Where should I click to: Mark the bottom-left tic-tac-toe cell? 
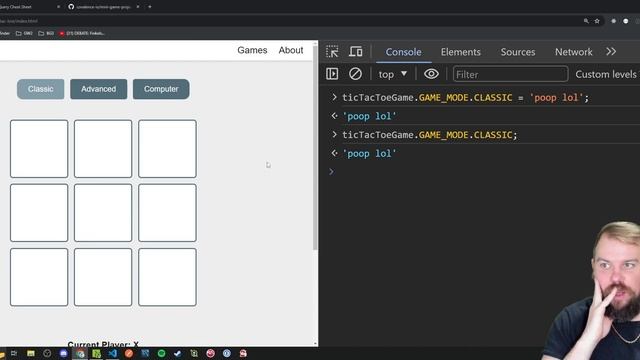39,277
